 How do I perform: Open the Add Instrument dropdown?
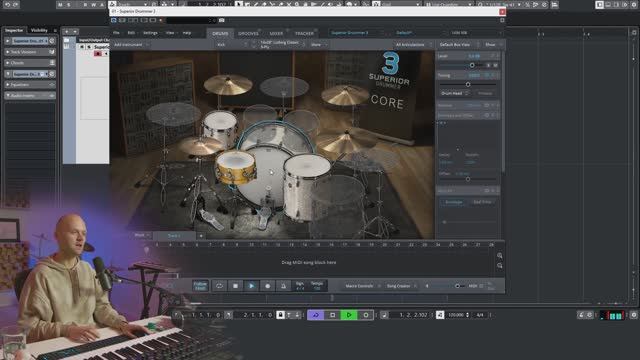click(x=131, y=44)
